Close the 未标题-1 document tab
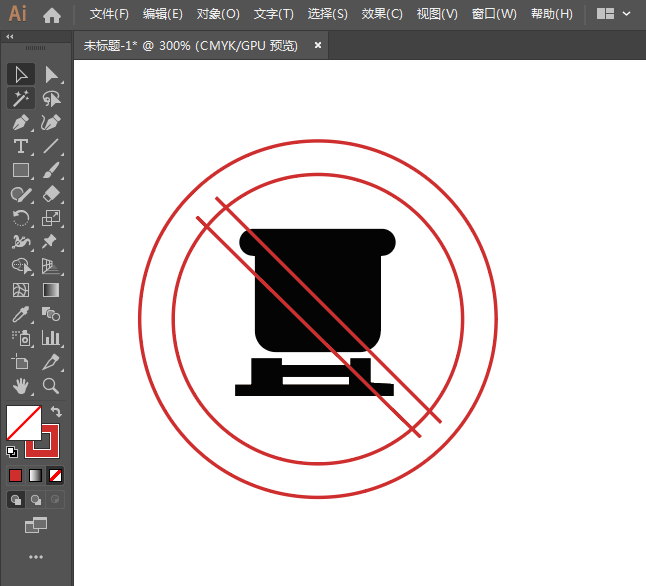Viewport: 646px width, 586px height. tap(318, 45)
